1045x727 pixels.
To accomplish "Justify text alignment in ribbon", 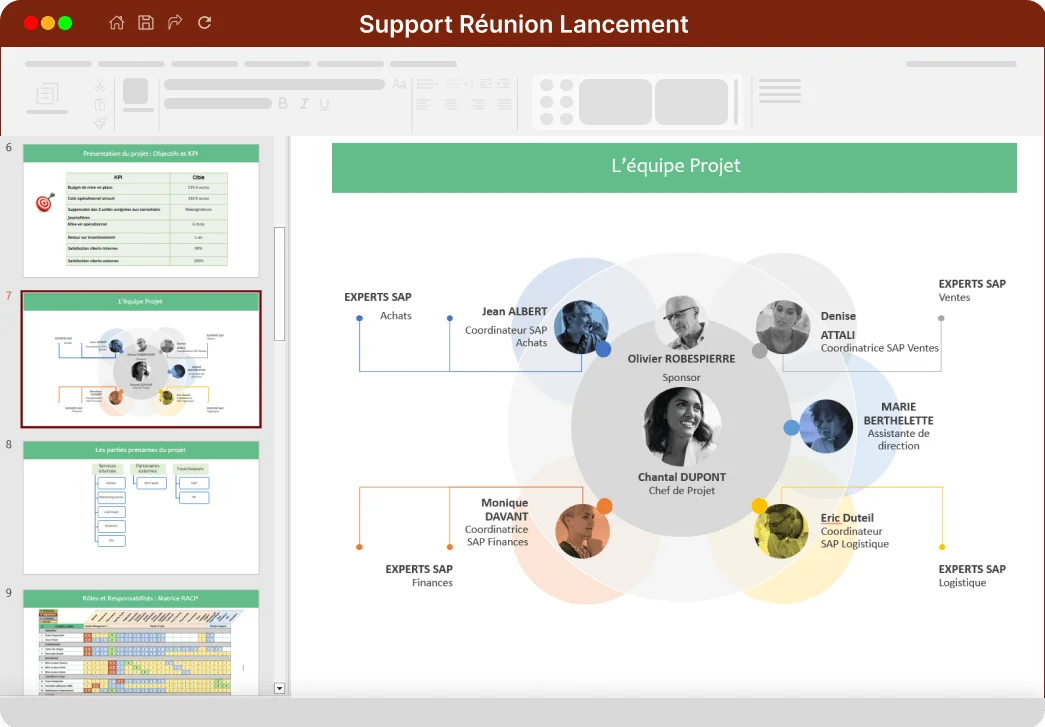I will [x=505, y=105].
